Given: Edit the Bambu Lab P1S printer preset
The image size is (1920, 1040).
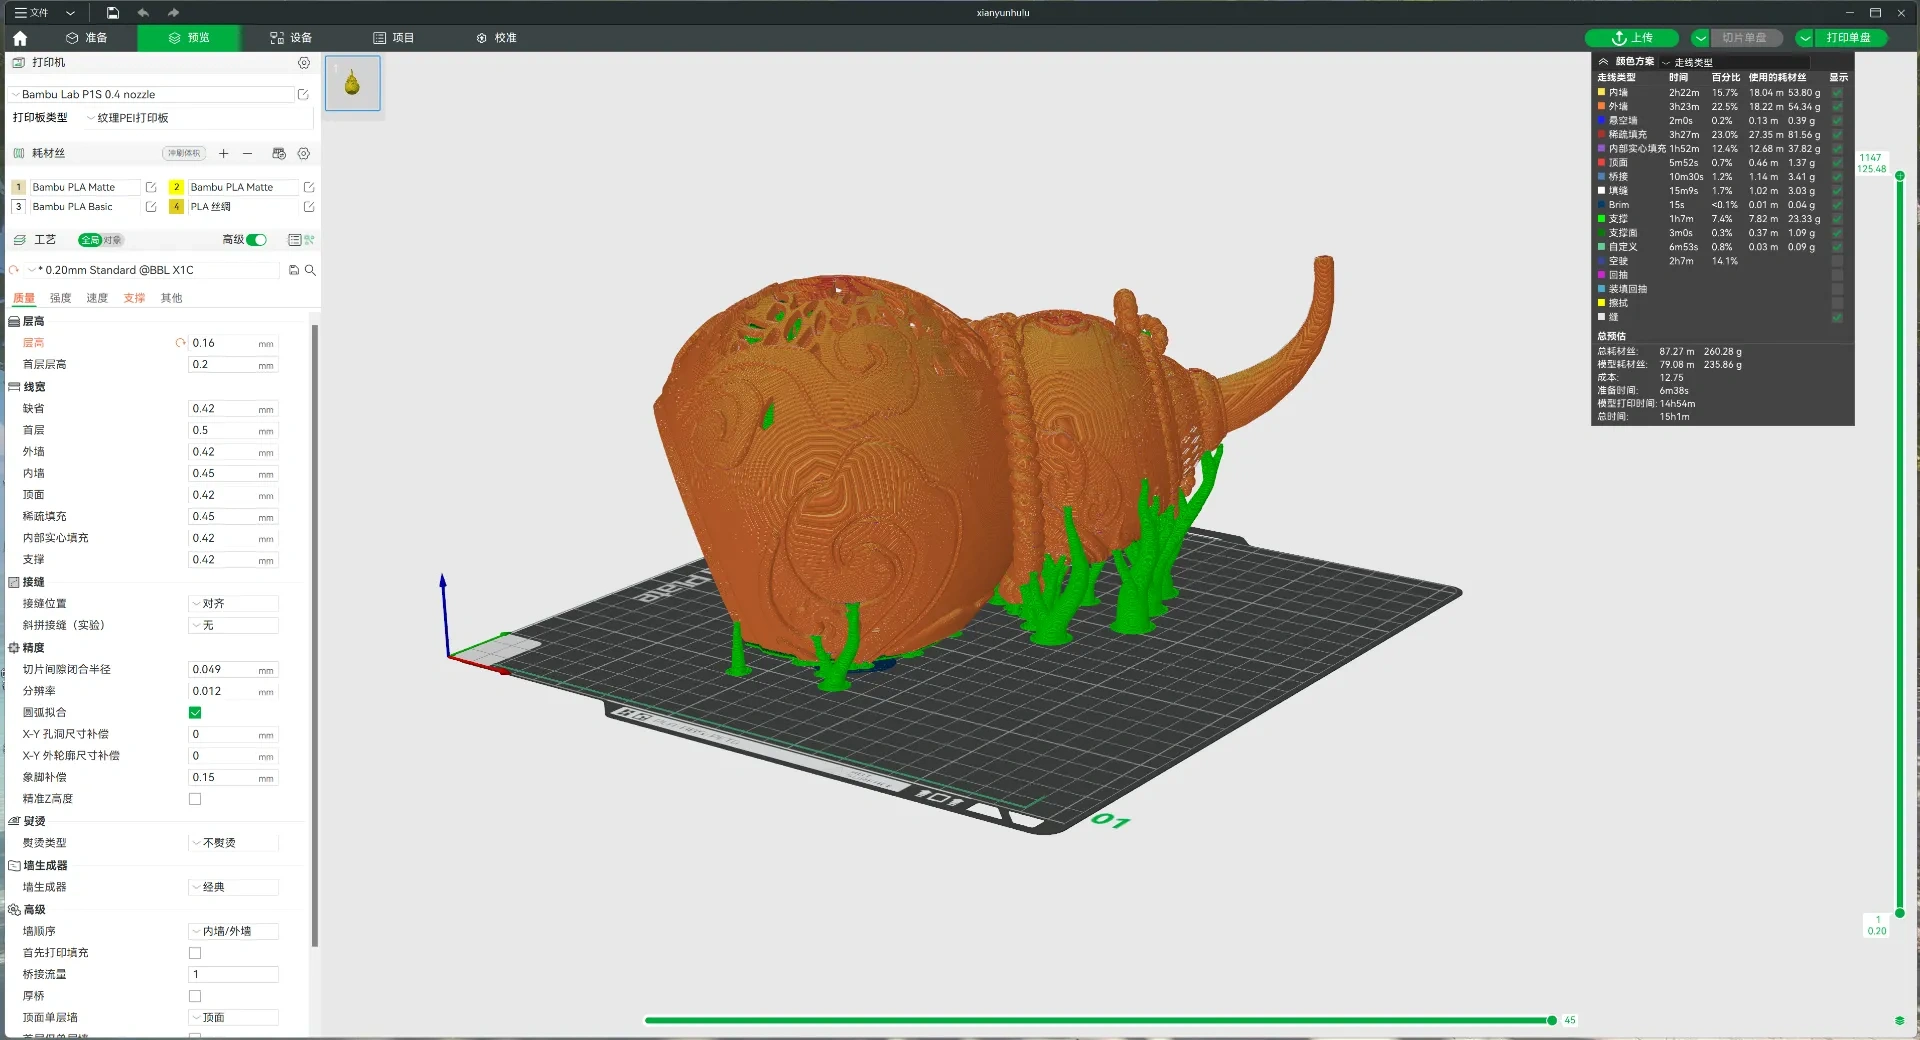Looking at the screenshot, I should point(303,94).
